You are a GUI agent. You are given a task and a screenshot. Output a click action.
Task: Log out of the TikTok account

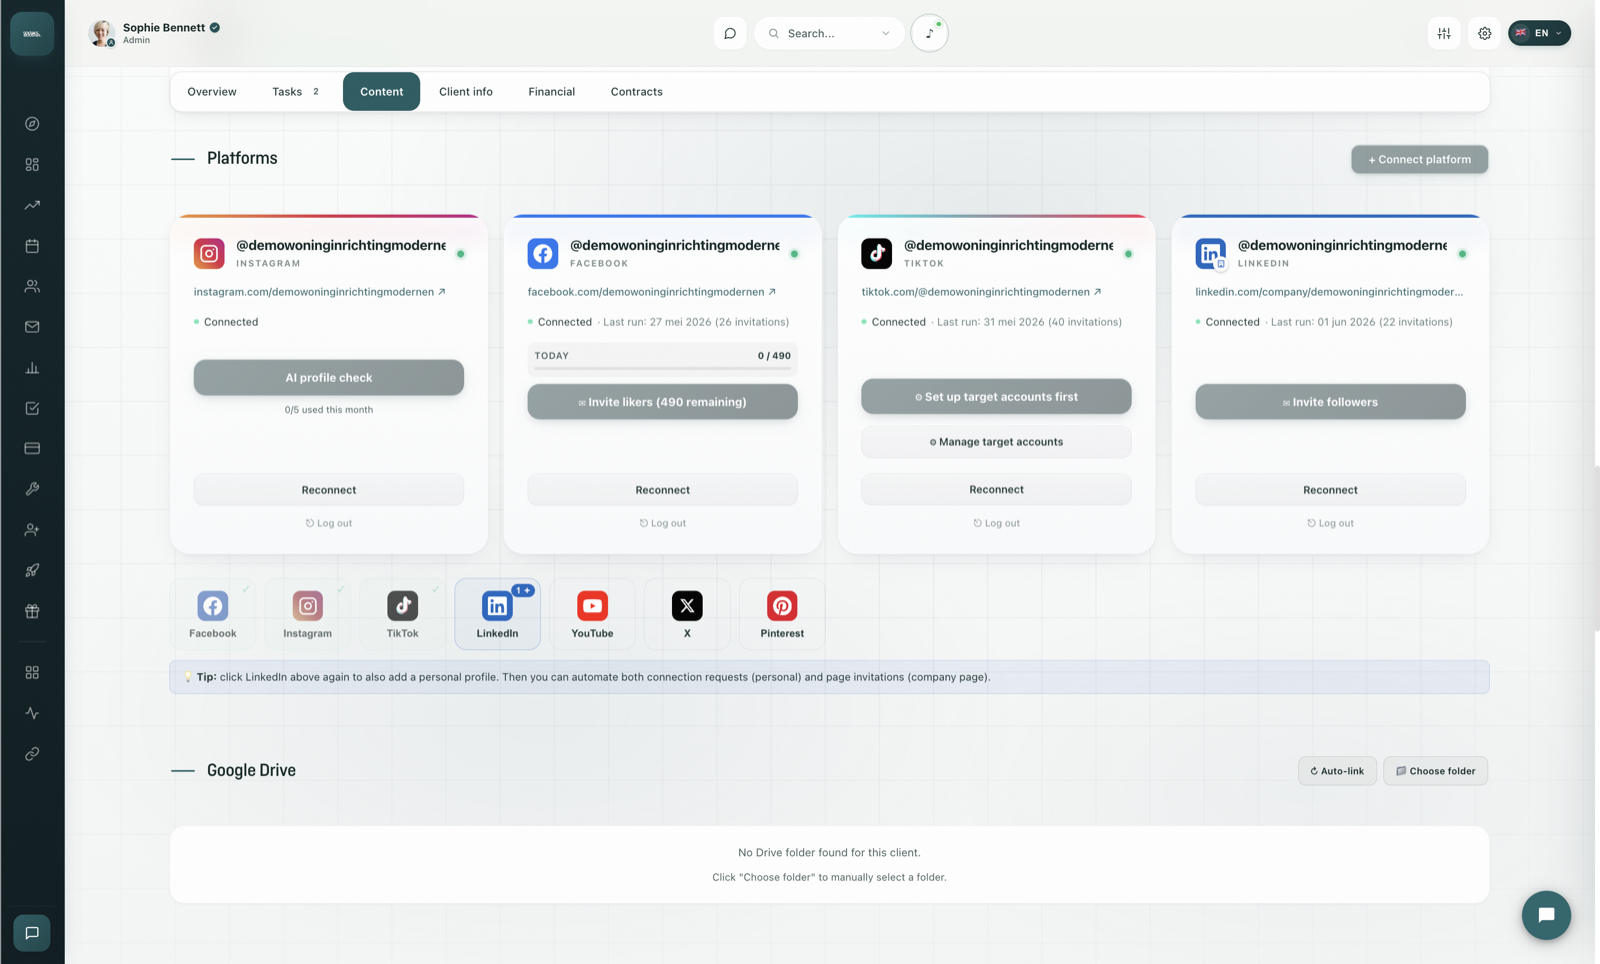(996, 523)
